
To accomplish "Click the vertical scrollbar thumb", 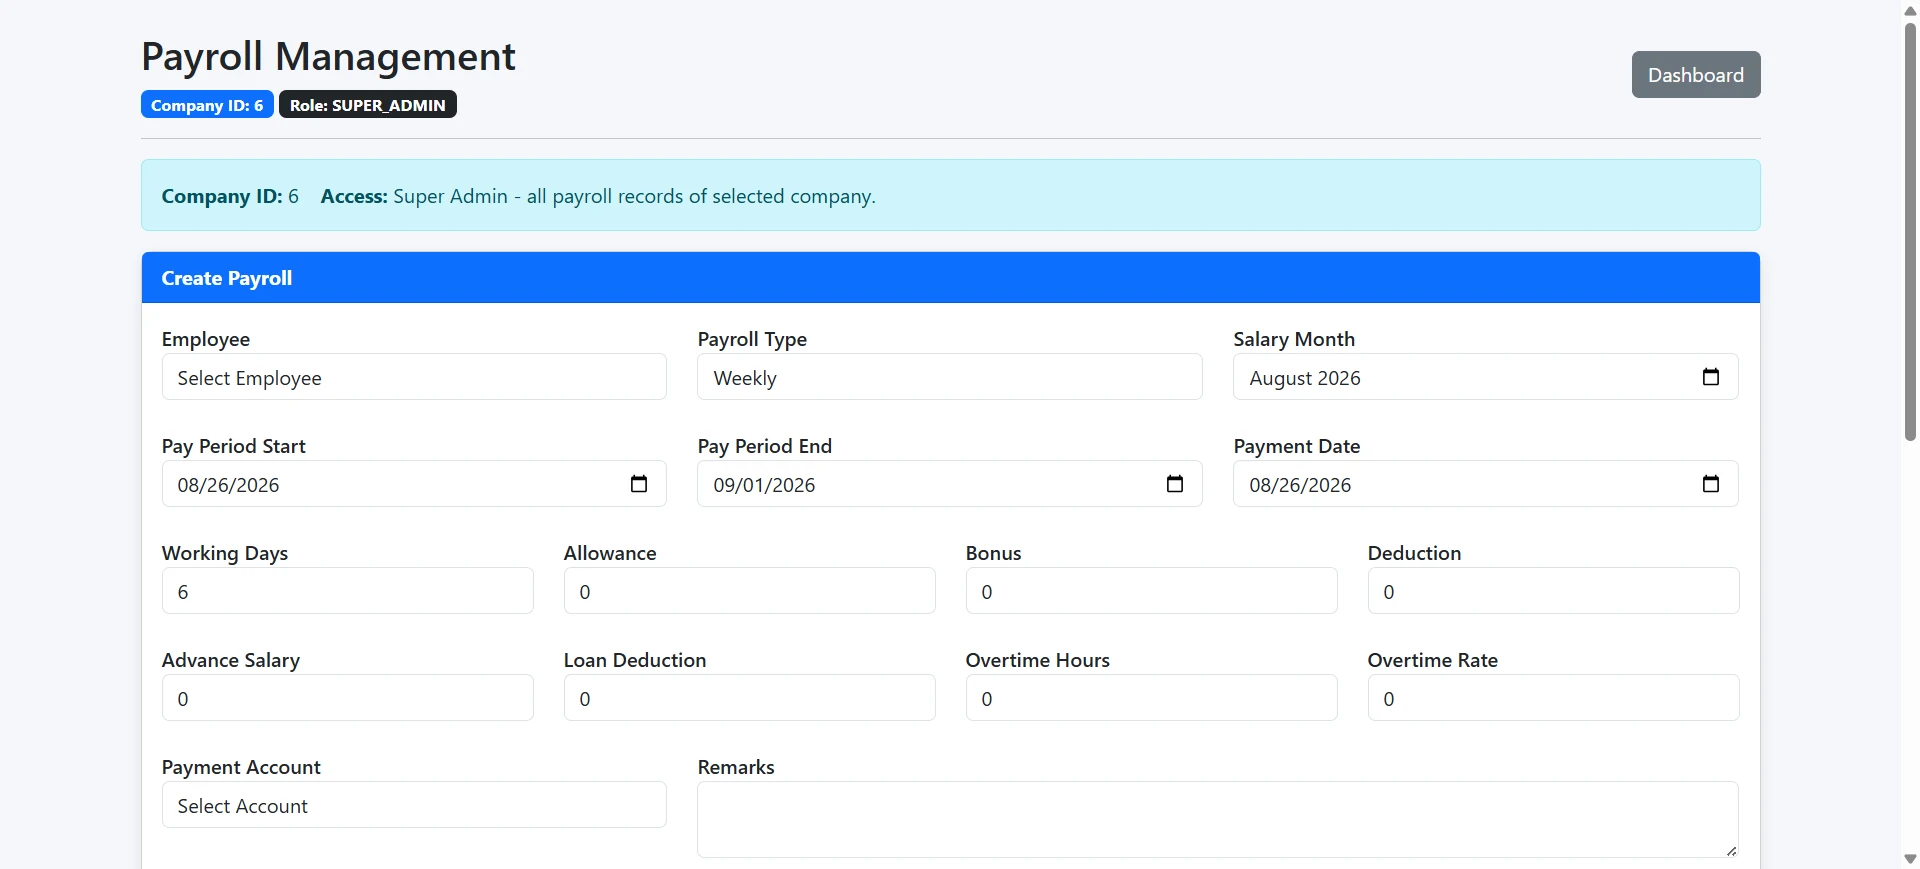I will (1910, 231).
